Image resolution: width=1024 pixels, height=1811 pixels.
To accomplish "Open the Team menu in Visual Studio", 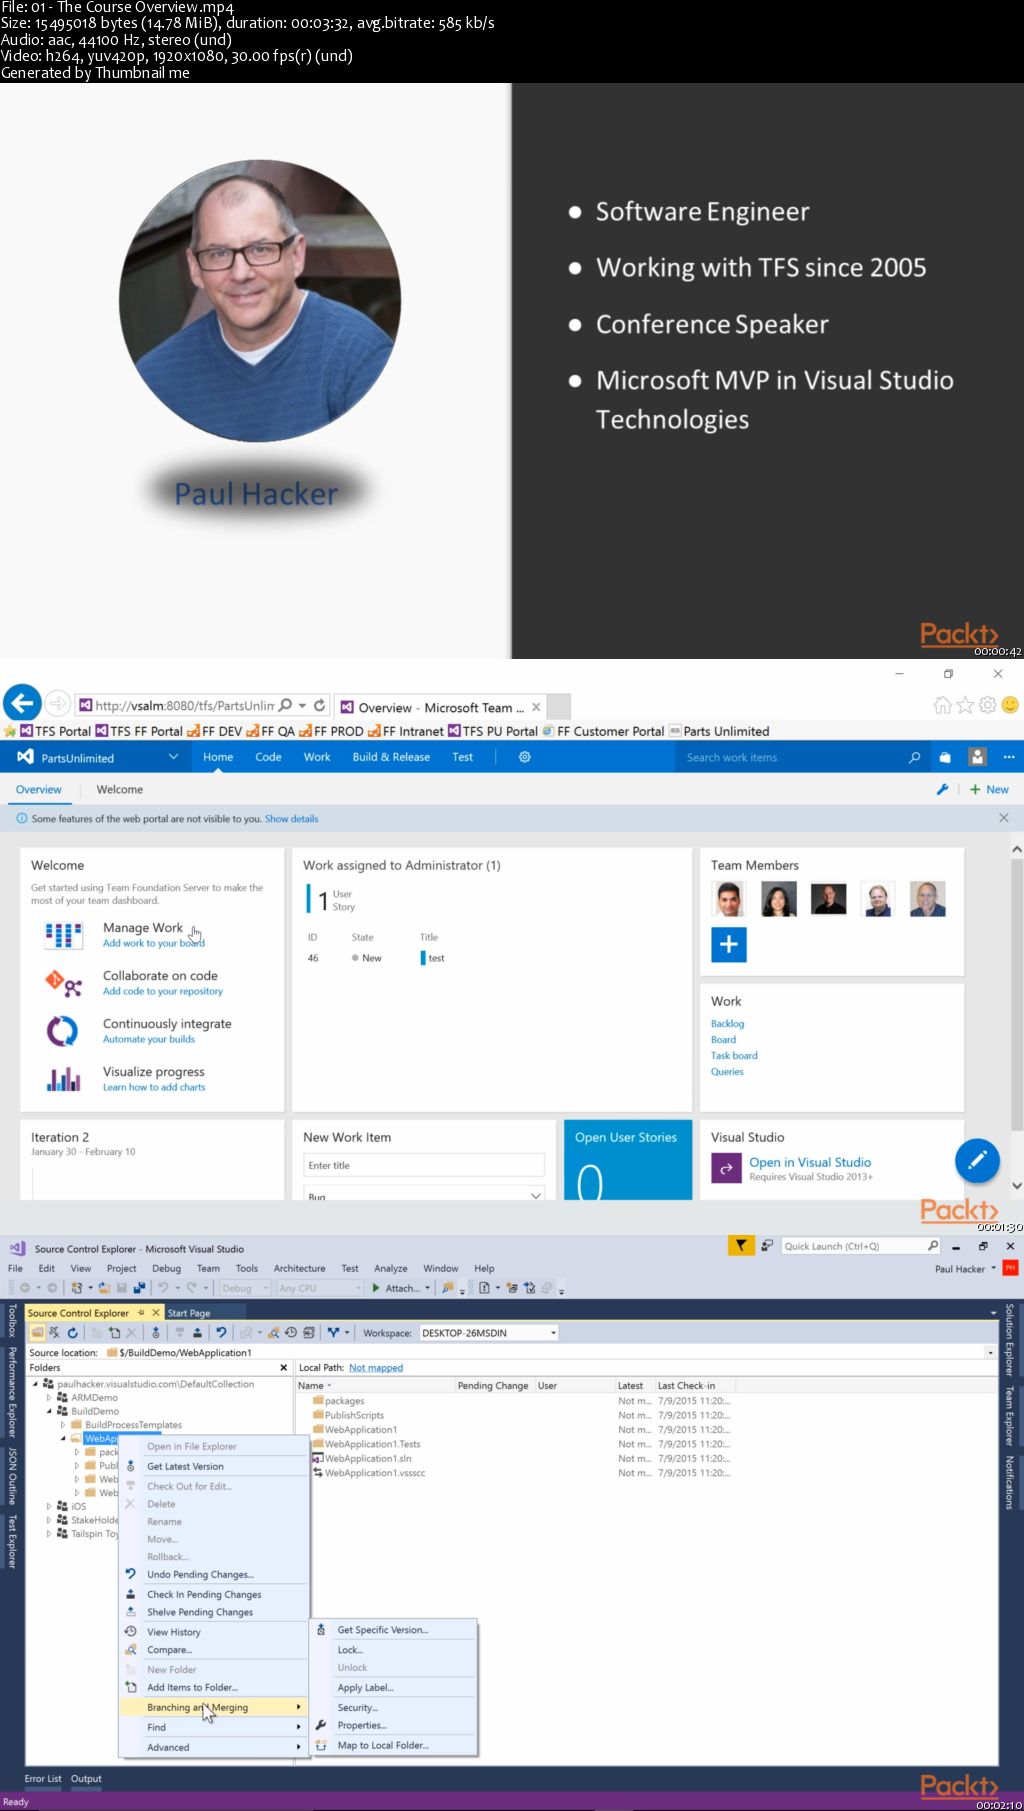I will coord(208,1268).
